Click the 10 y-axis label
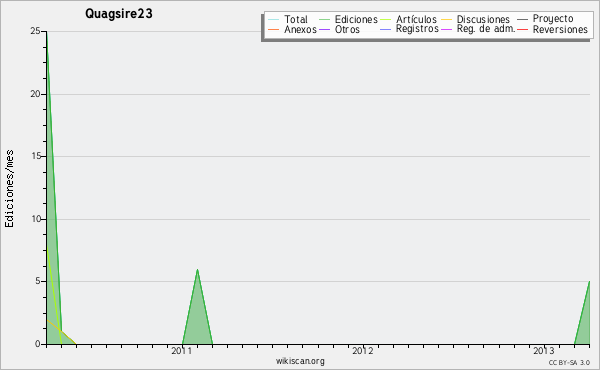This screenshot has height=370, width=600. [35, 219]
